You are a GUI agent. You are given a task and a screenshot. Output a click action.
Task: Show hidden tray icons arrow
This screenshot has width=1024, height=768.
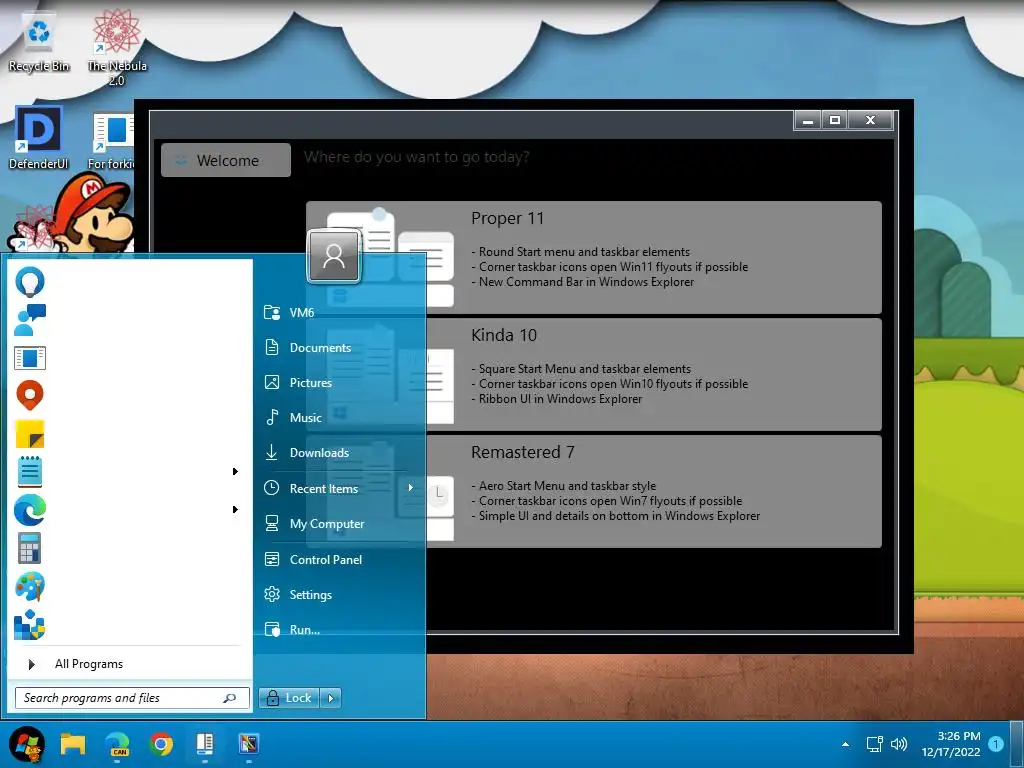point(846,744)
